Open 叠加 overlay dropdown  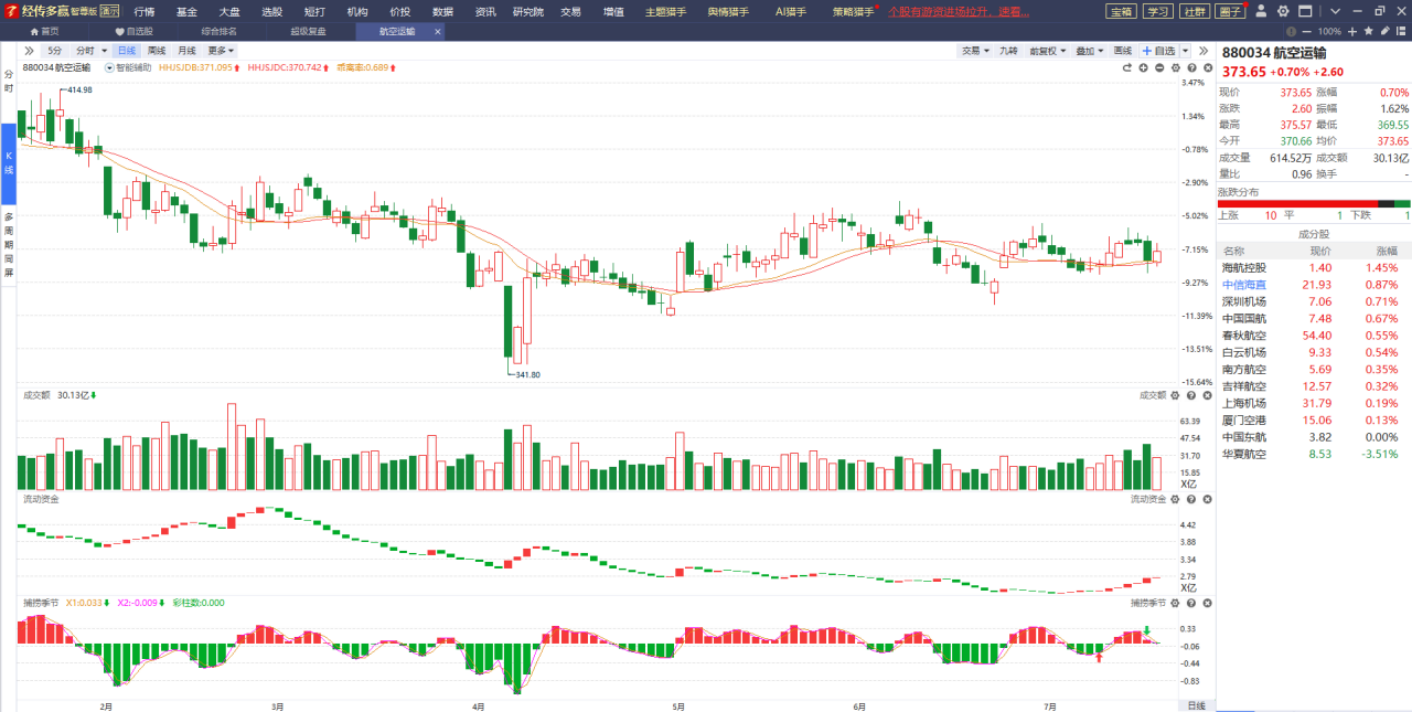(x=1089, y=50)
